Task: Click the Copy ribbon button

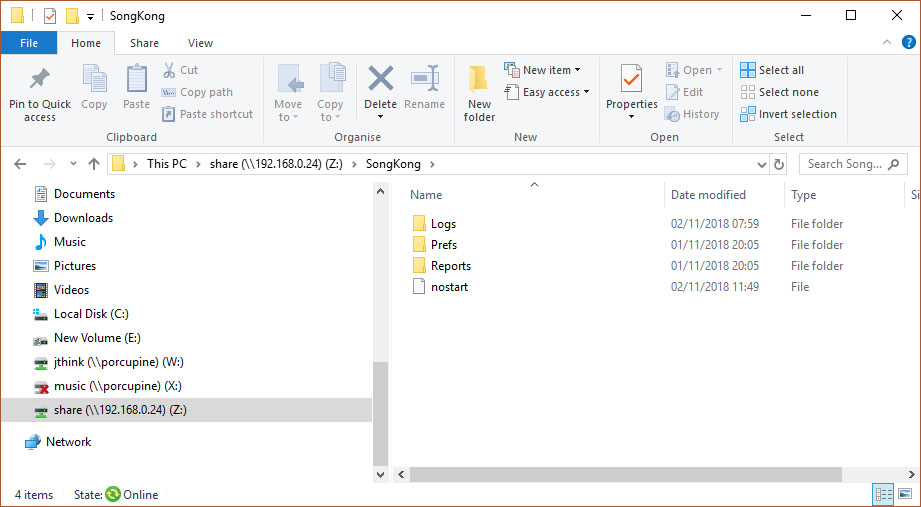Action: click(94, 87)
